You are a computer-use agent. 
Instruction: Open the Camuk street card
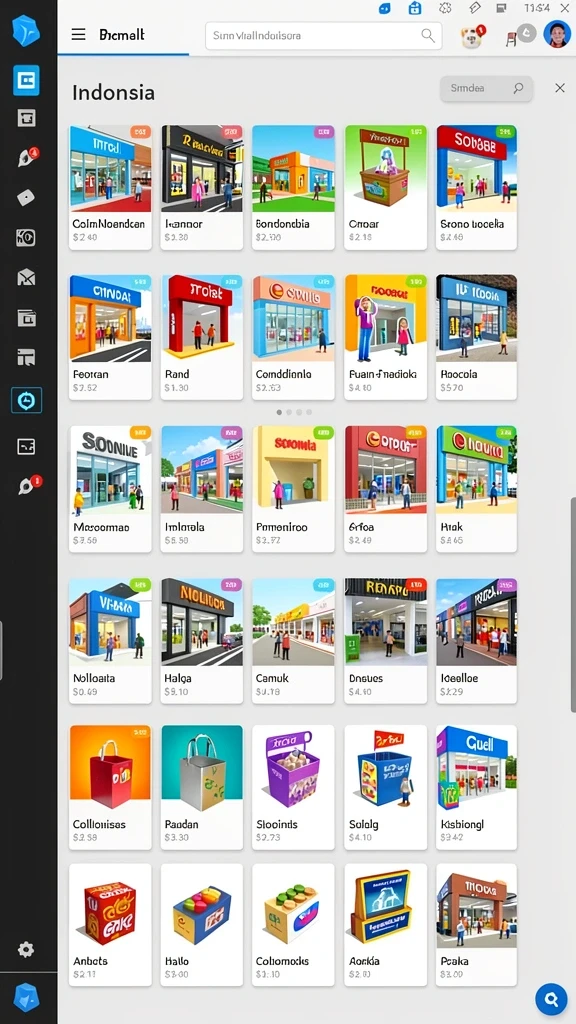pyautogui.click(x=293, y=641)
